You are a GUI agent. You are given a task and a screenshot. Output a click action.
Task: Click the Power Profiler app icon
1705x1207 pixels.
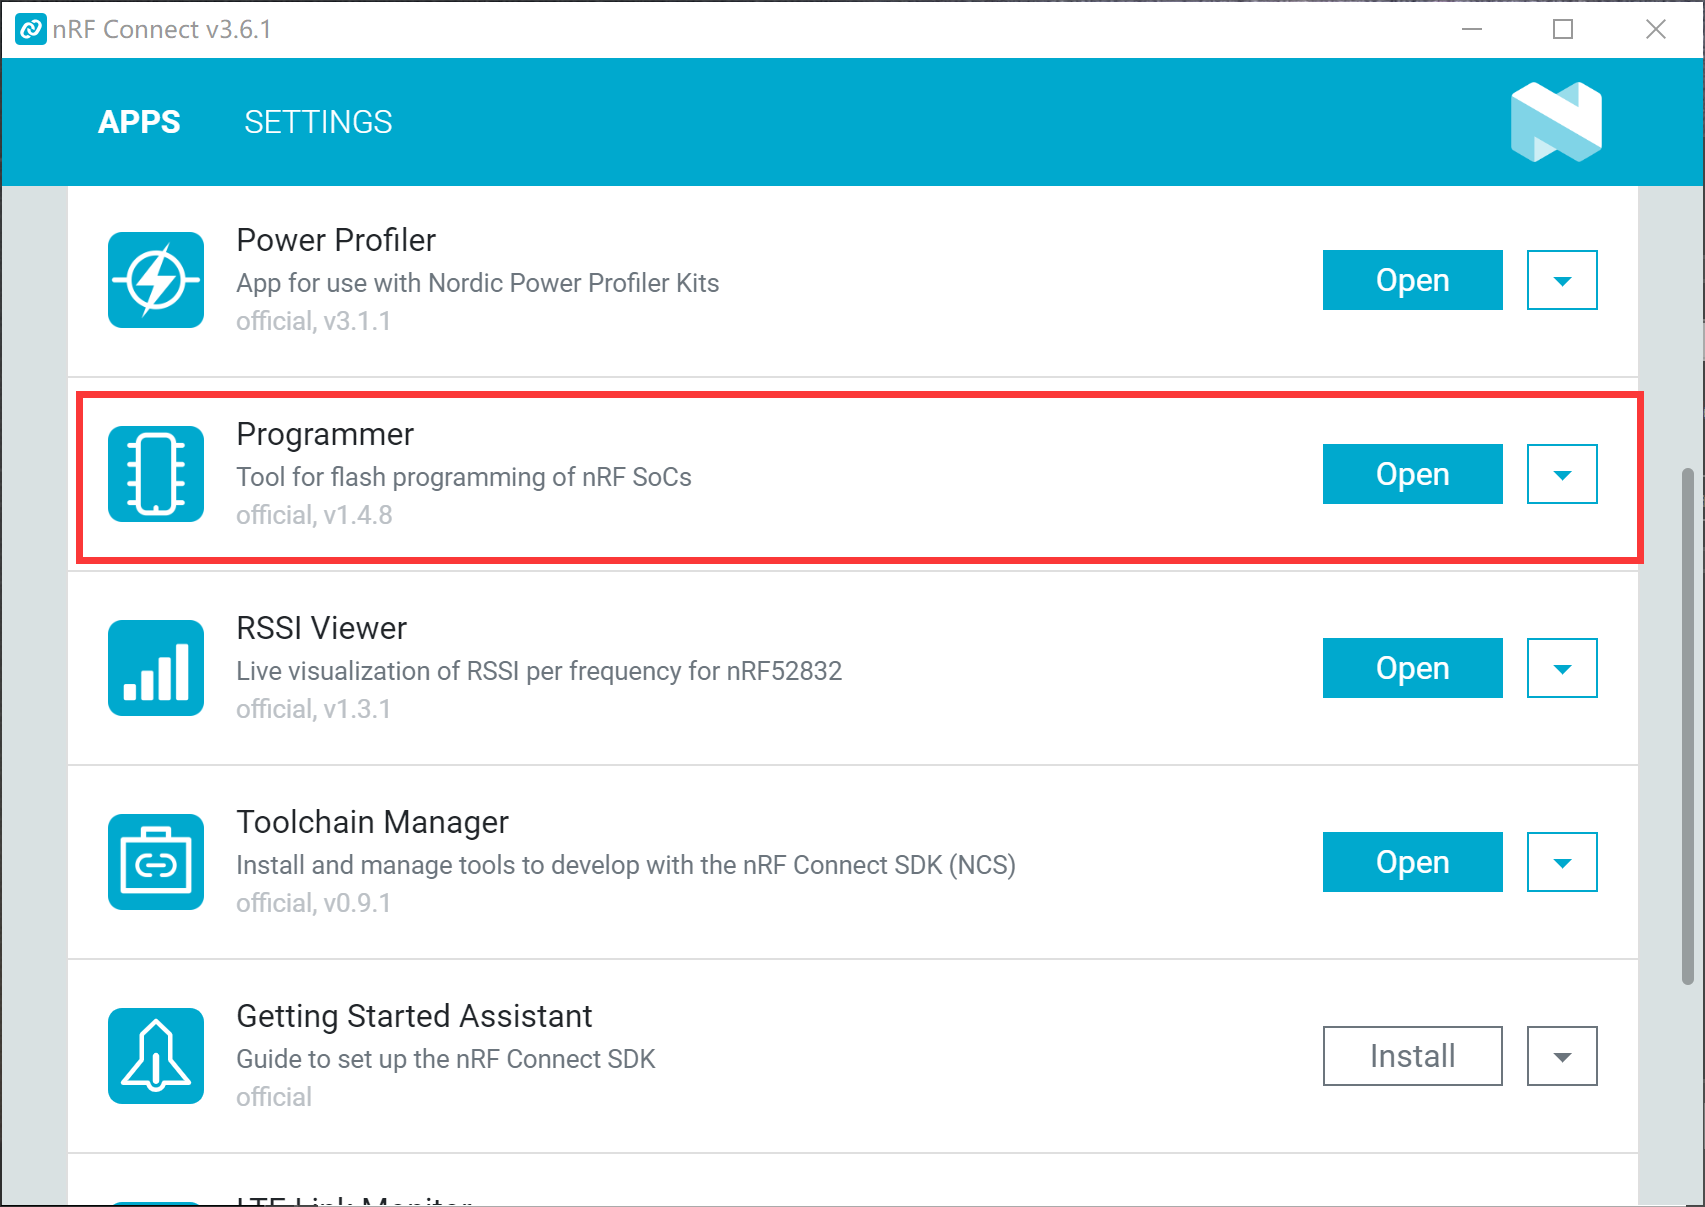(x=156, y=280)
